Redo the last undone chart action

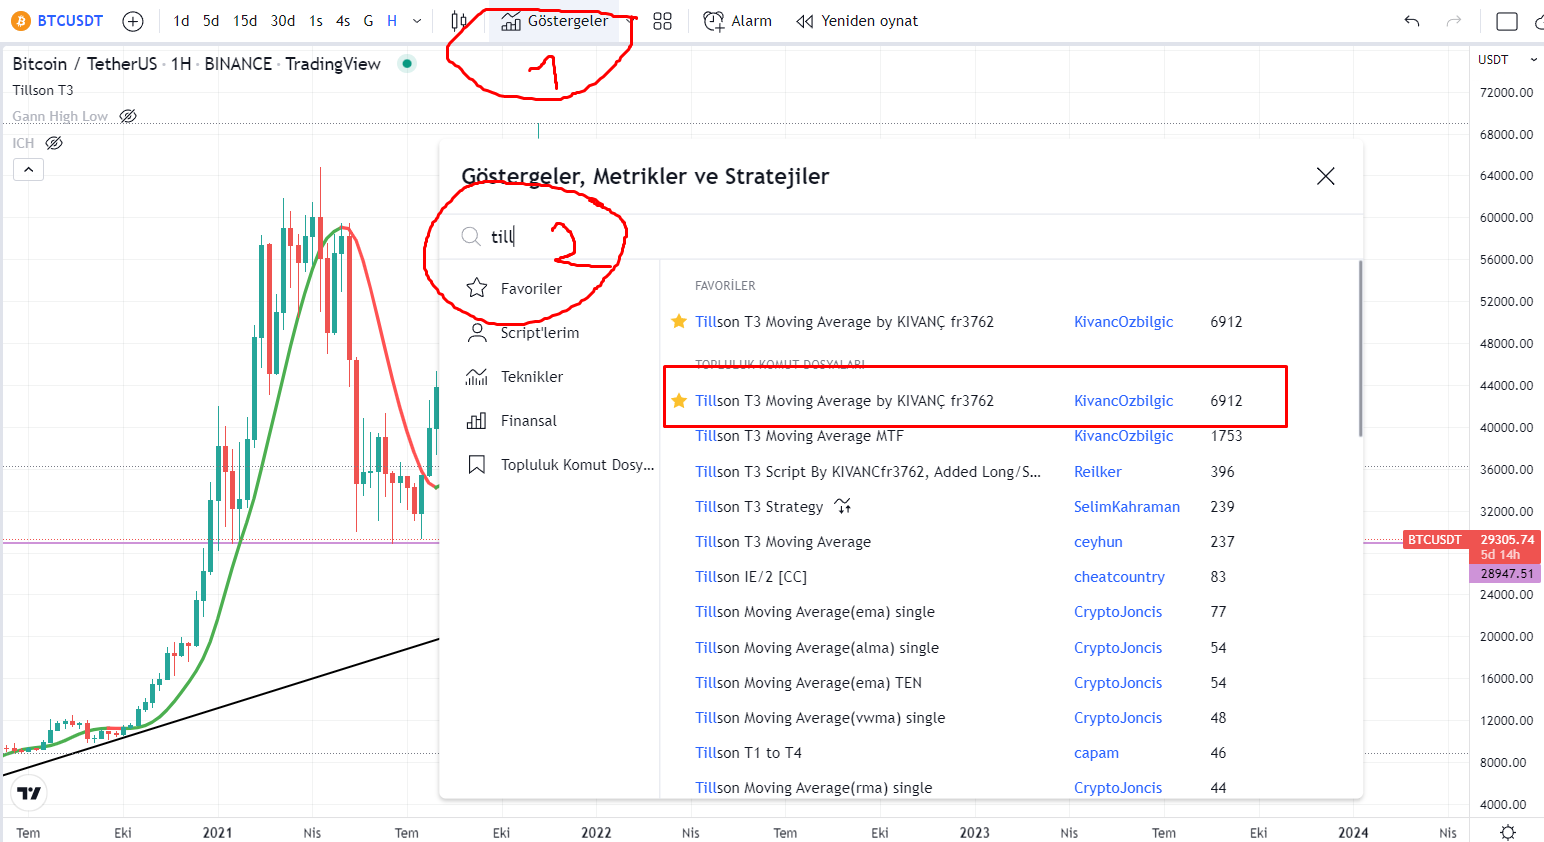pos(1454,21)
